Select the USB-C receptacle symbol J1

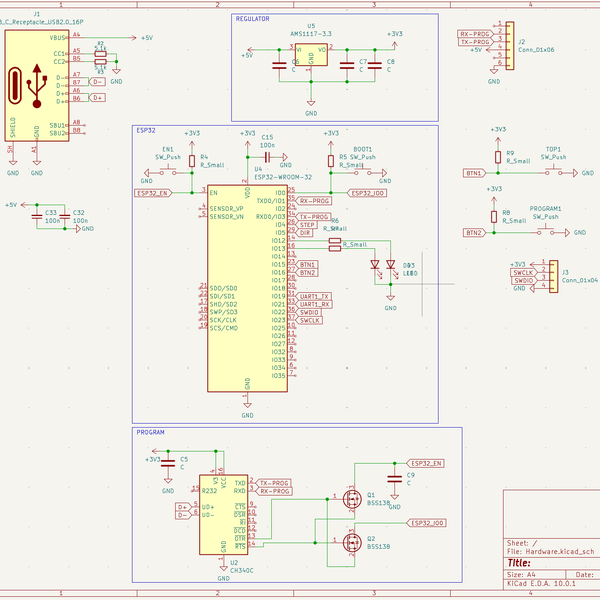pyautogui.click(x=37, y=85)
